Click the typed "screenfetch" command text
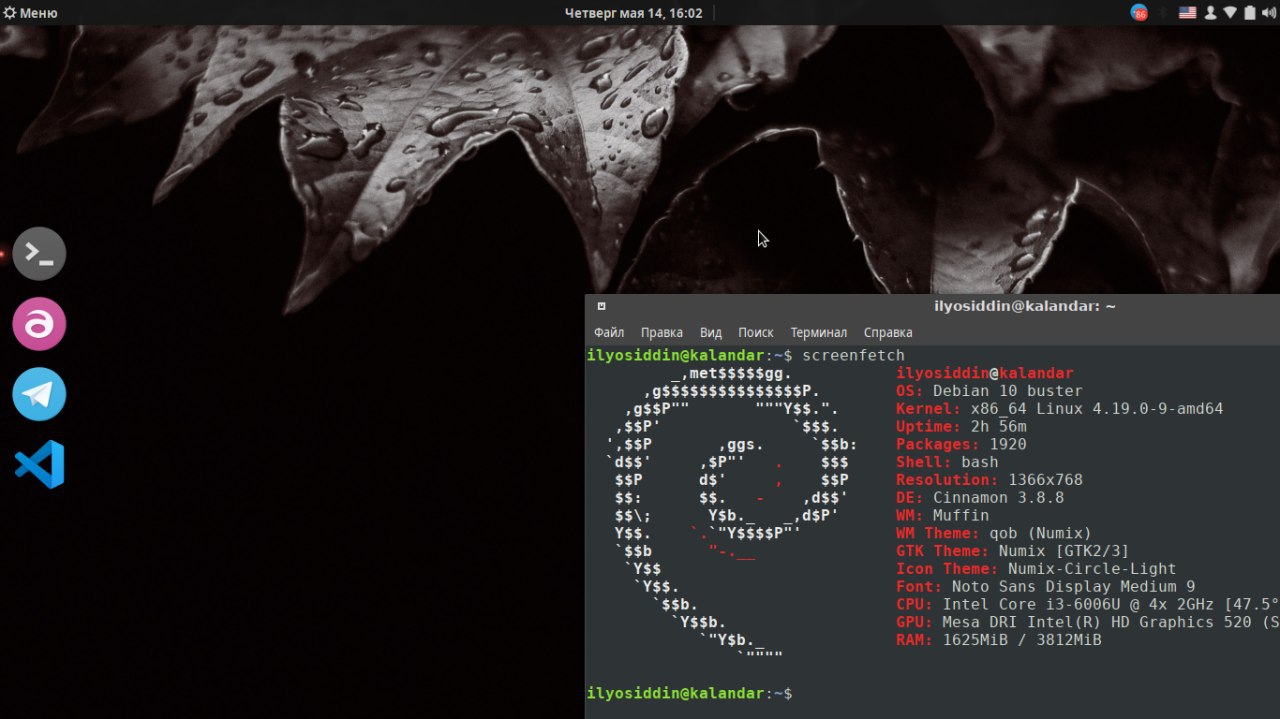The width and height of the screenshot is (1280, 719). click(x=853, y=356)
